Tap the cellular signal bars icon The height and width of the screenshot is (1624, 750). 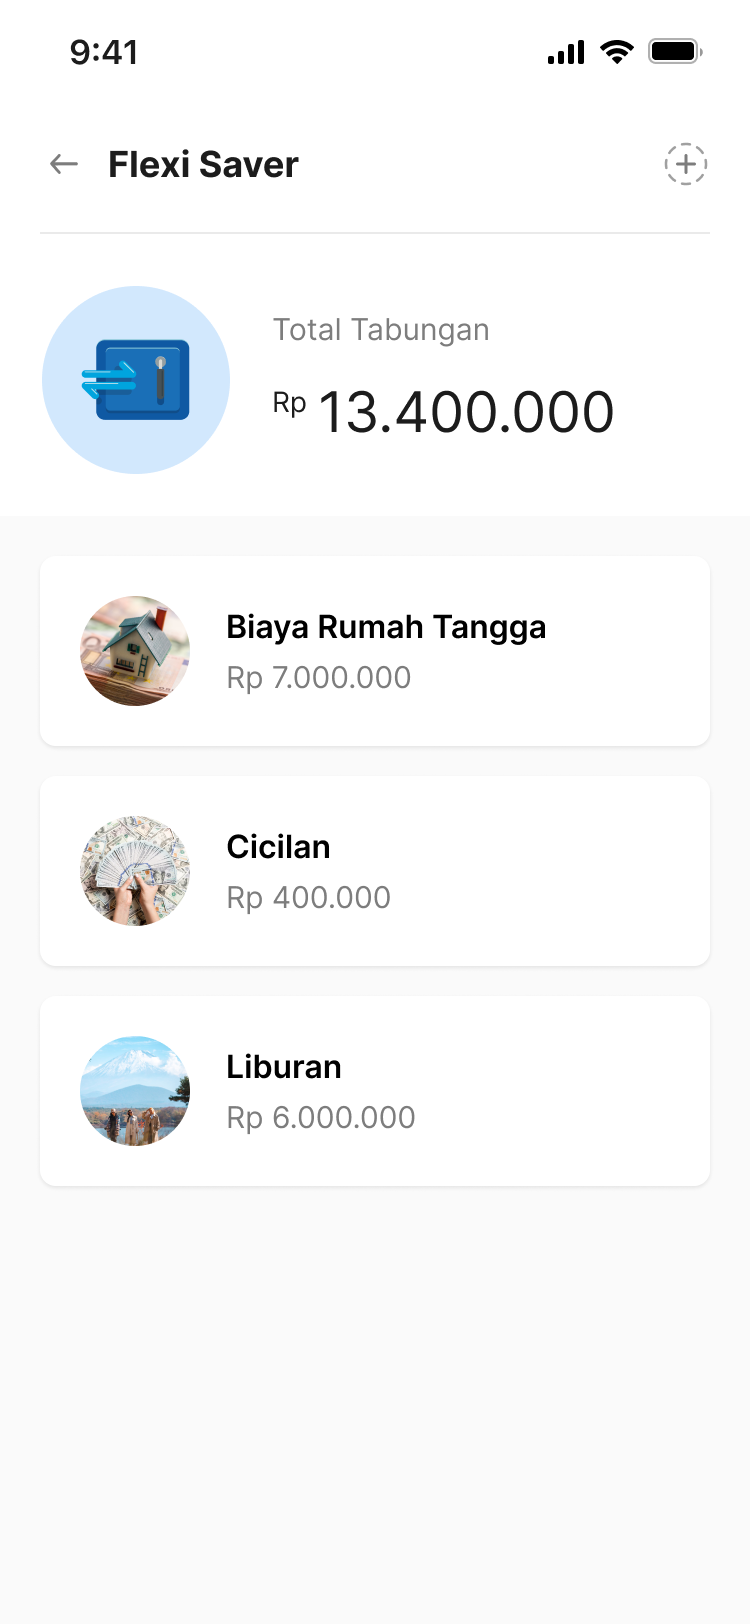coord(566,52)
